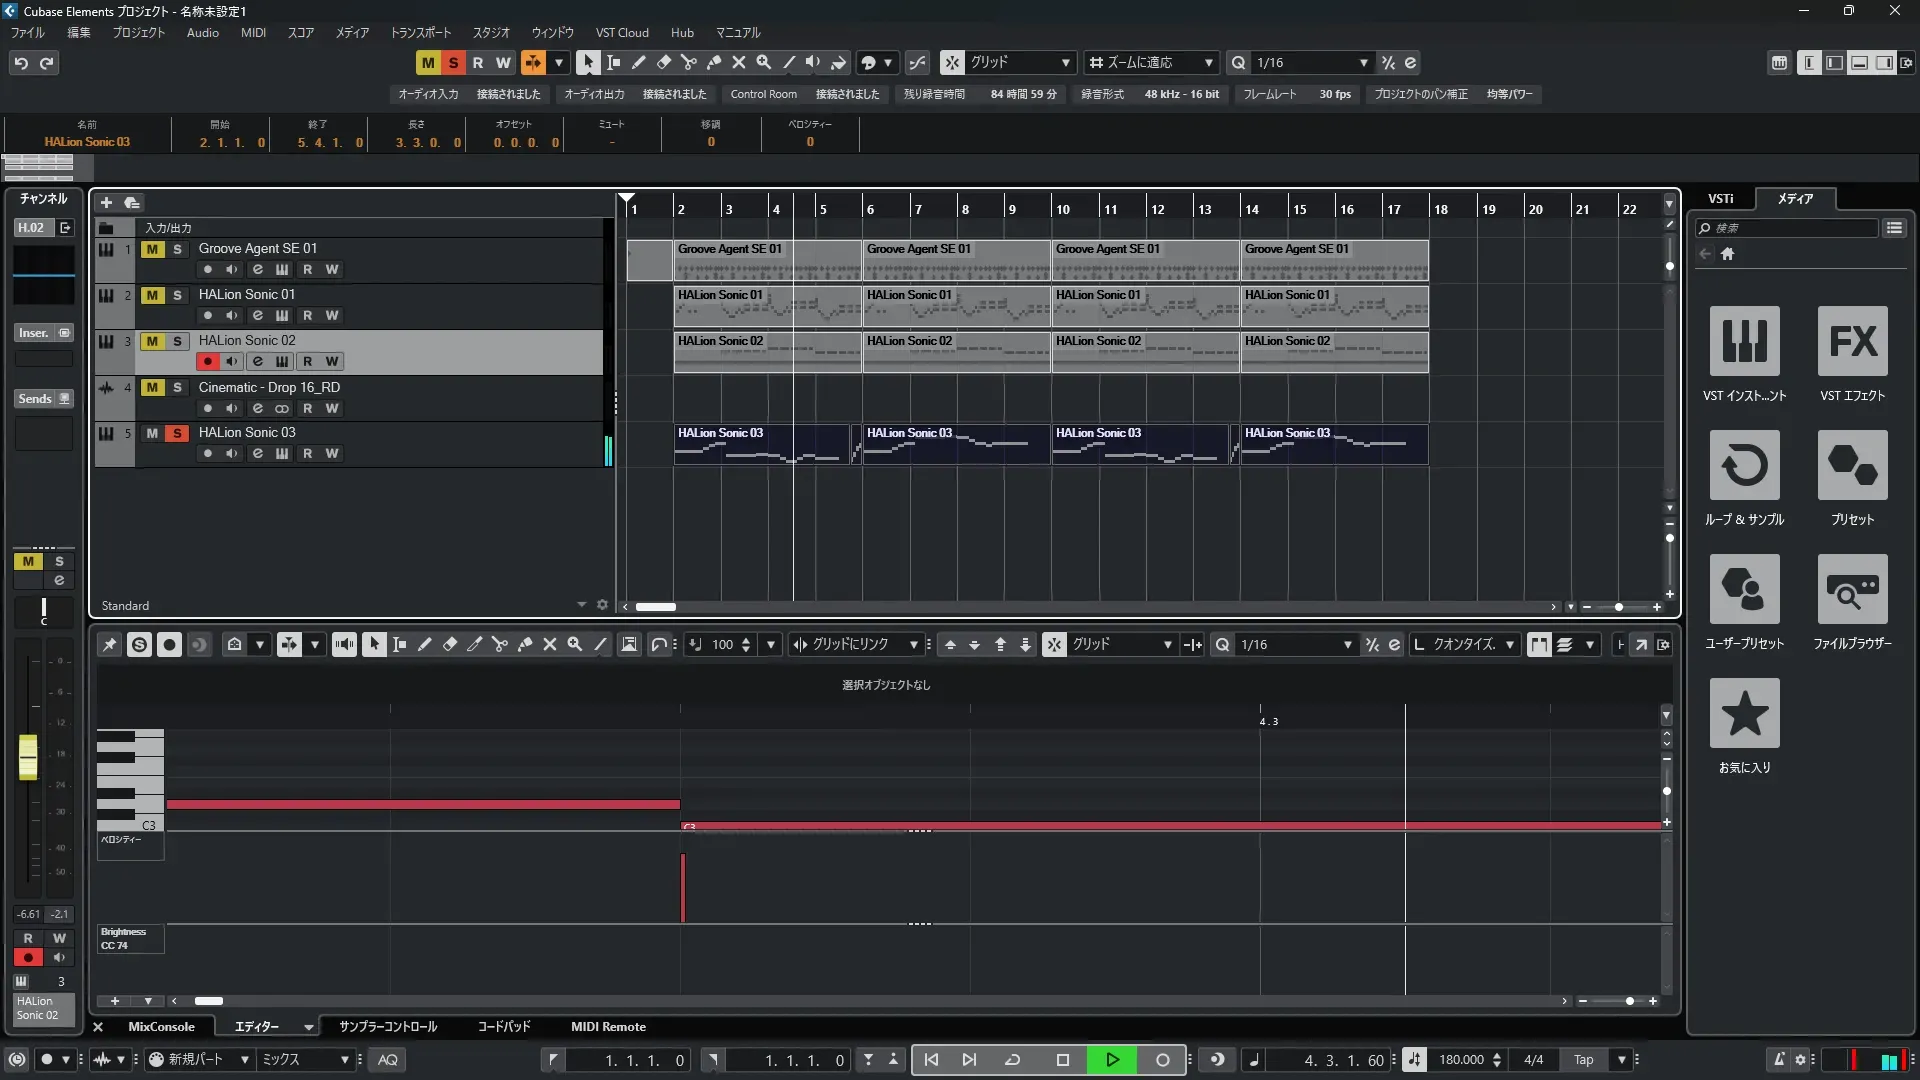The image size is (1920, 1080).
Task: Select the Glue tool in main toolbar
Action: pos(714,62)
